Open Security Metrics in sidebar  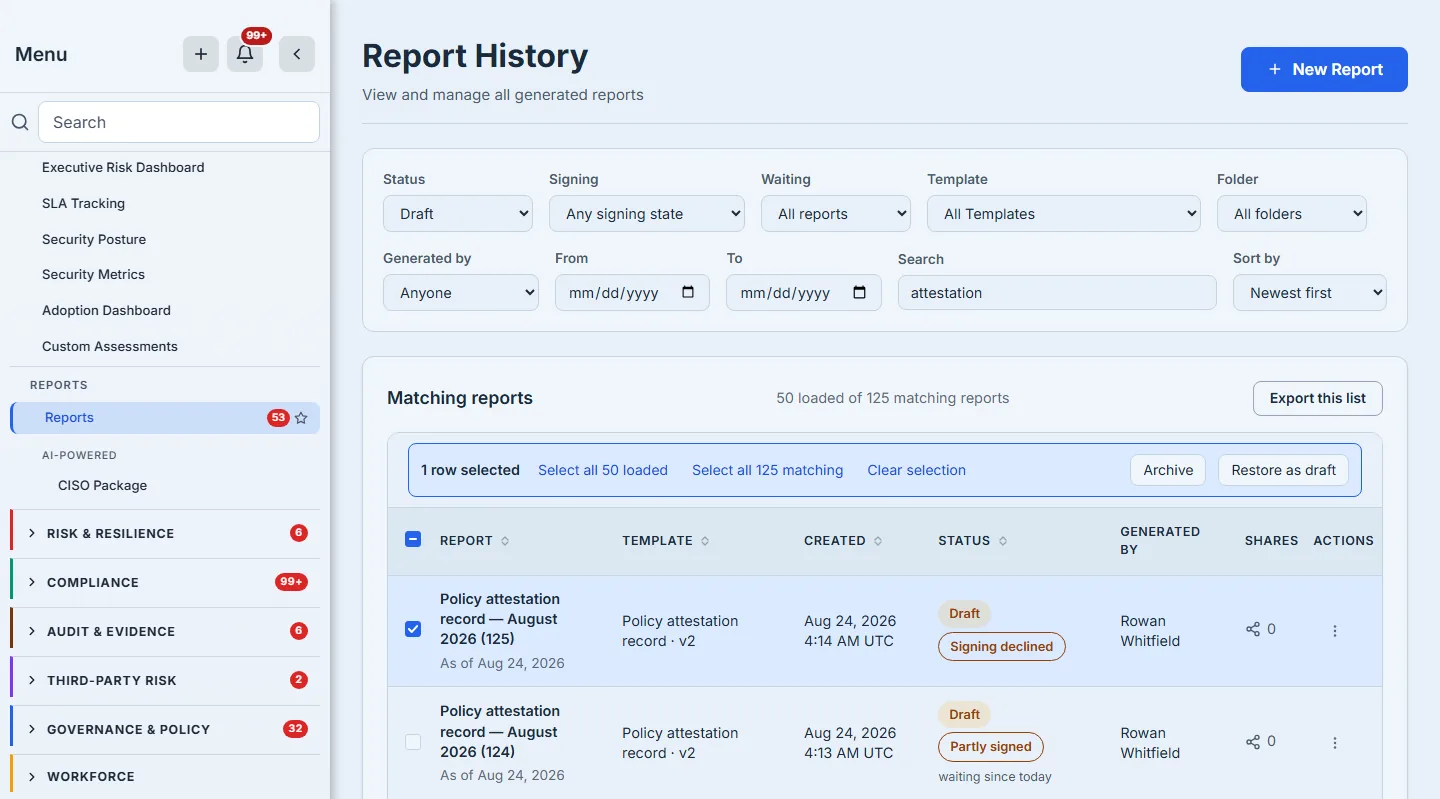(93, 274)
